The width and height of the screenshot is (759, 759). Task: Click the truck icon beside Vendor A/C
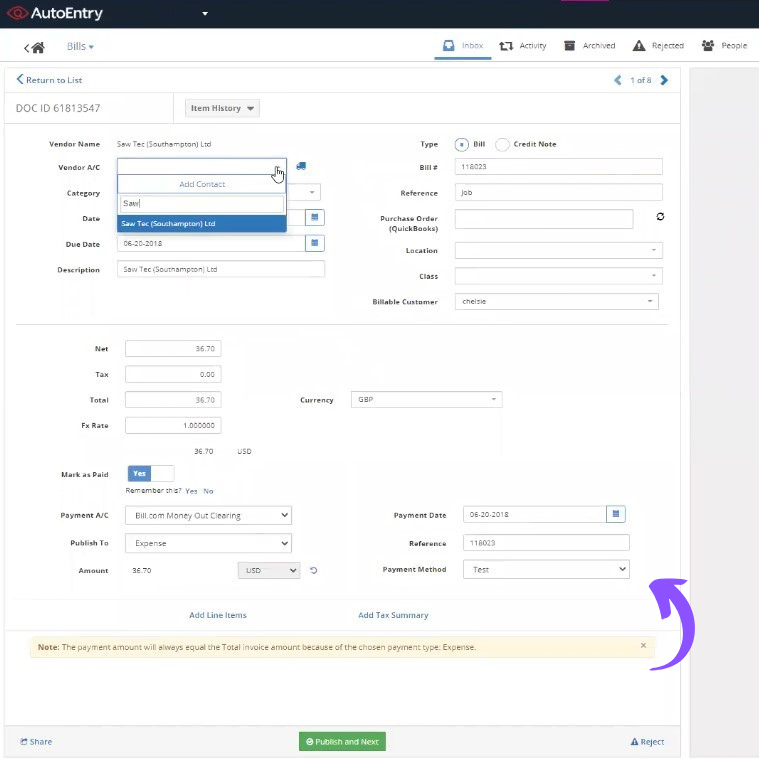pyautogui.click(x=301, y=167)
